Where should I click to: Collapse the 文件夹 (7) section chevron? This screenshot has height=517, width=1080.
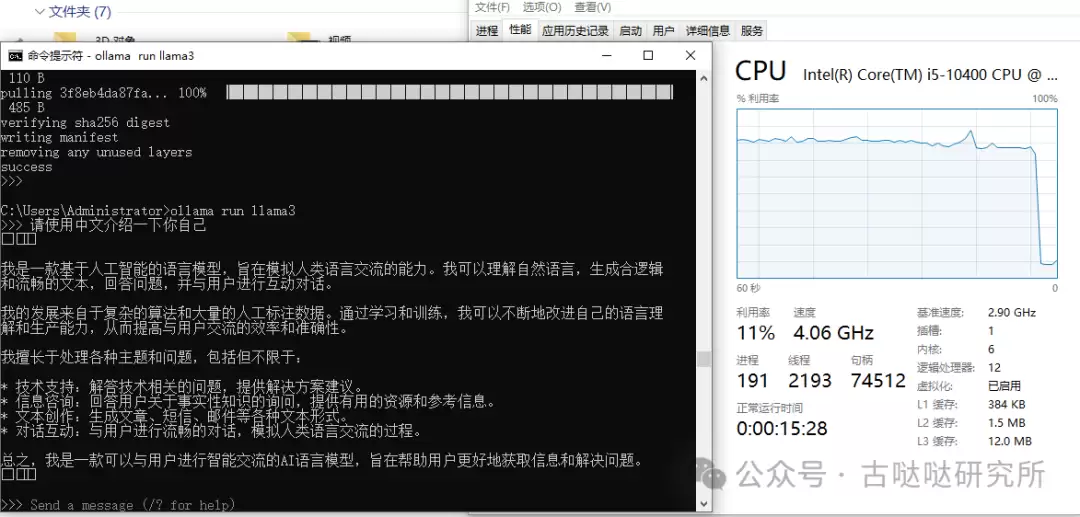click(39, 12)
